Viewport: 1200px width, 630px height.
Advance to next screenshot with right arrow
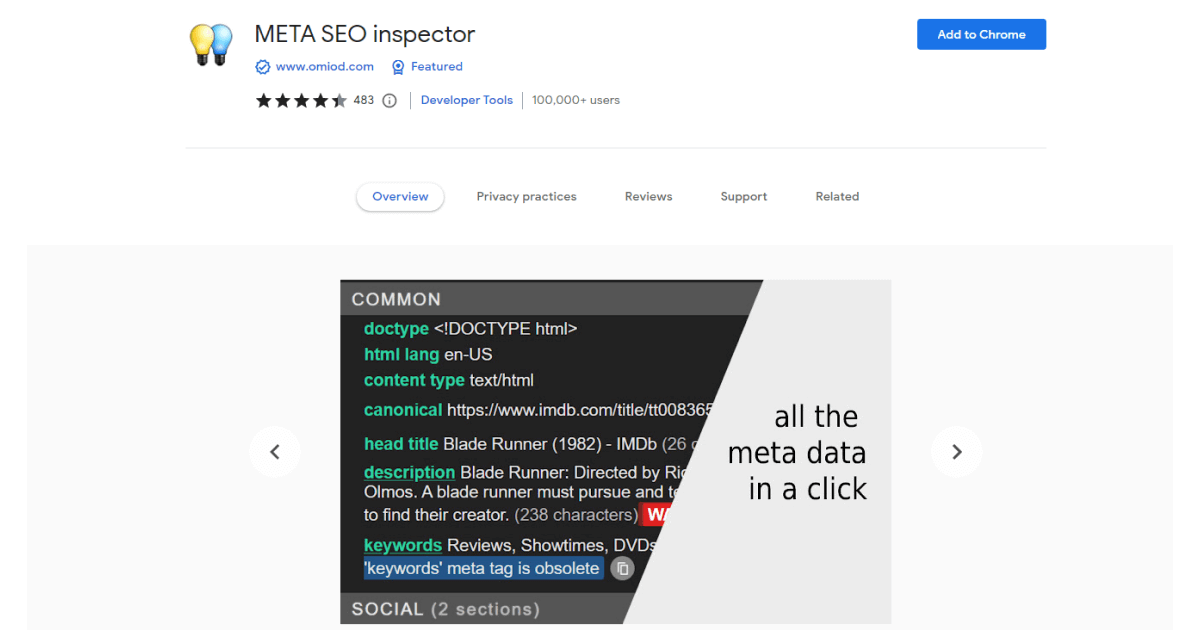click(x=956, y=452)
